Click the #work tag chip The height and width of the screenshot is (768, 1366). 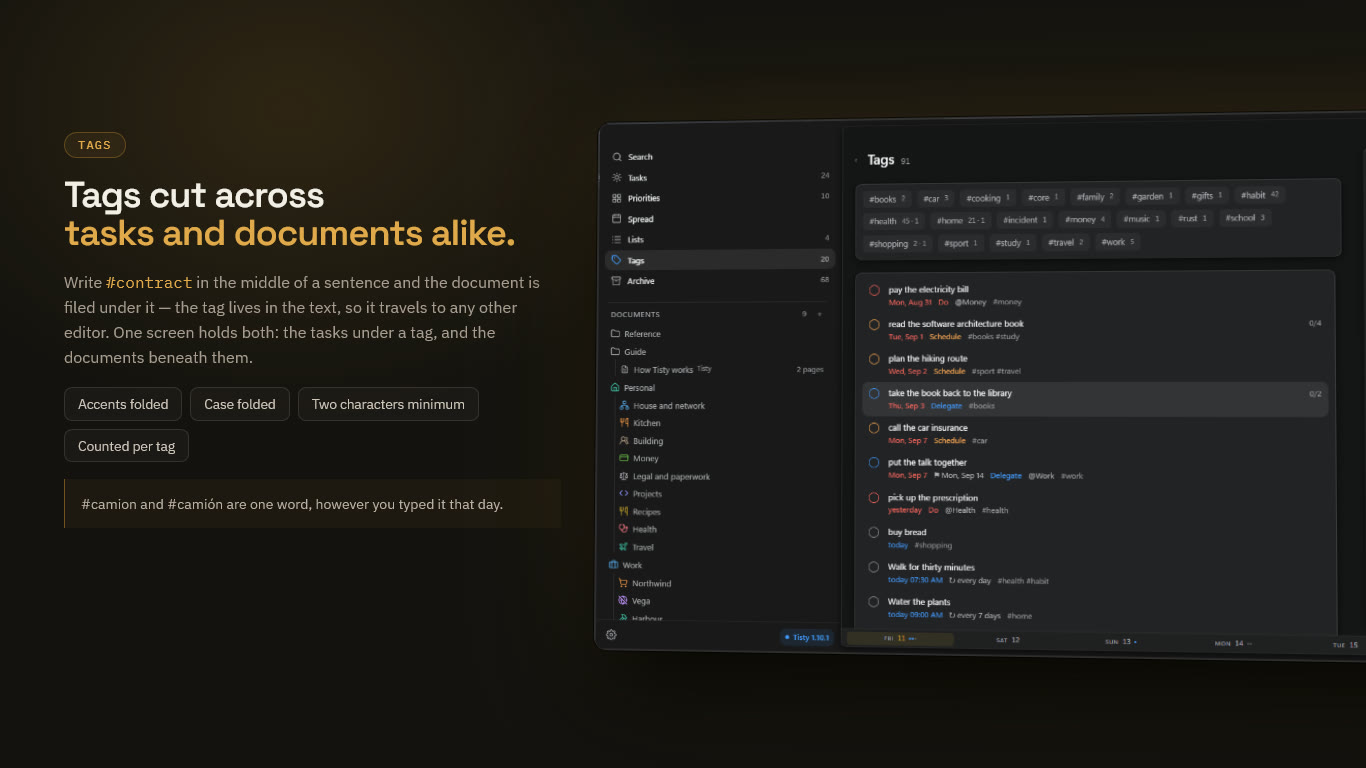coord(1118,241)
